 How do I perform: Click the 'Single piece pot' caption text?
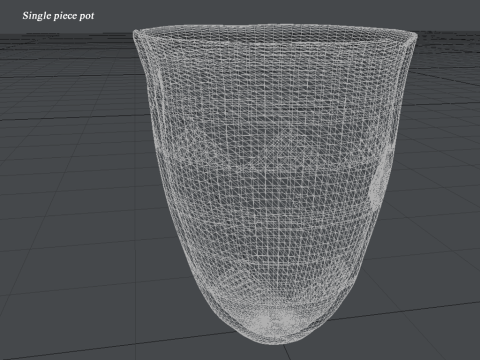coord(58,16)
